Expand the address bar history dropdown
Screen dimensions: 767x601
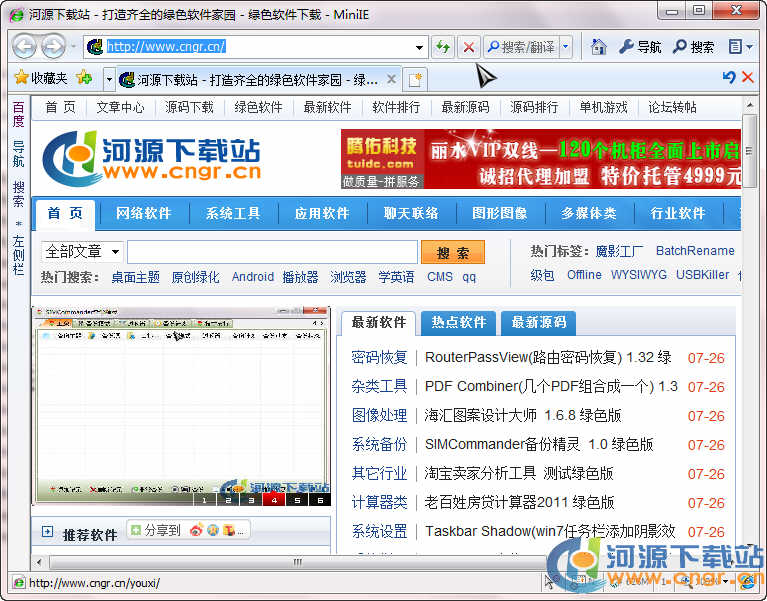click(x=419, y=47)
